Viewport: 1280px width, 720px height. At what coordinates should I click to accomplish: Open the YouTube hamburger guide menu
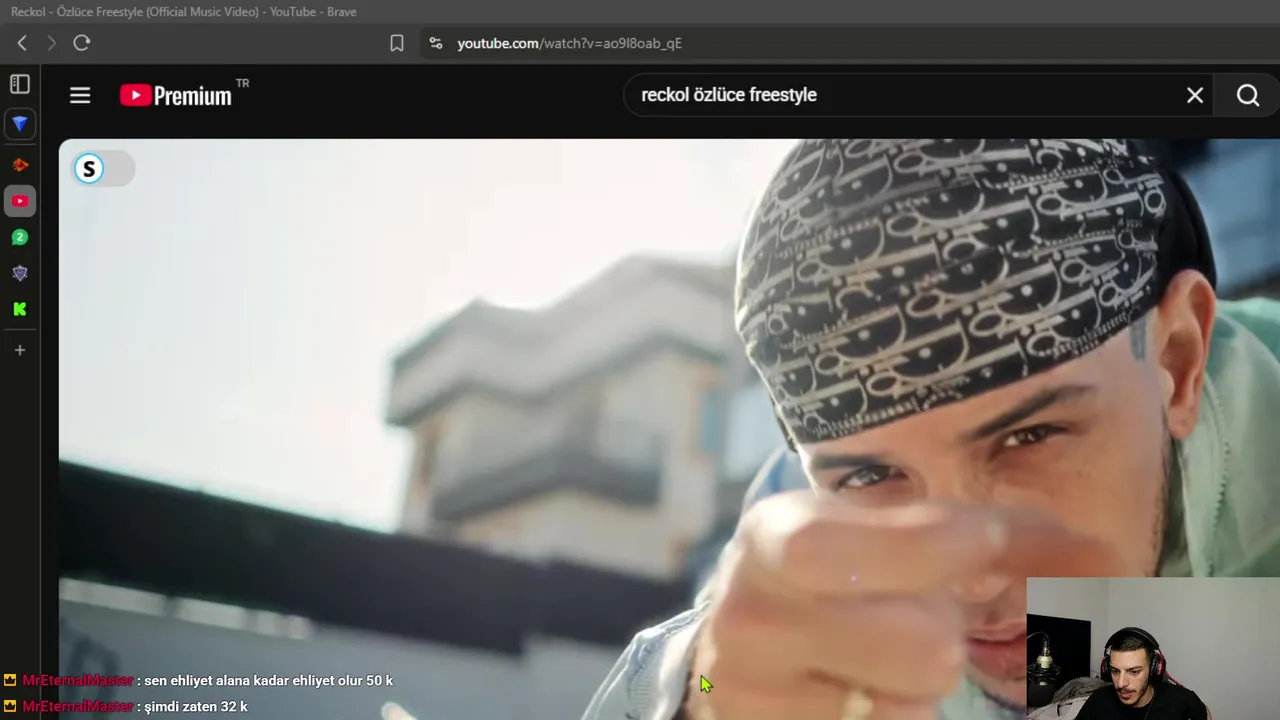click(x=80, y=95)
